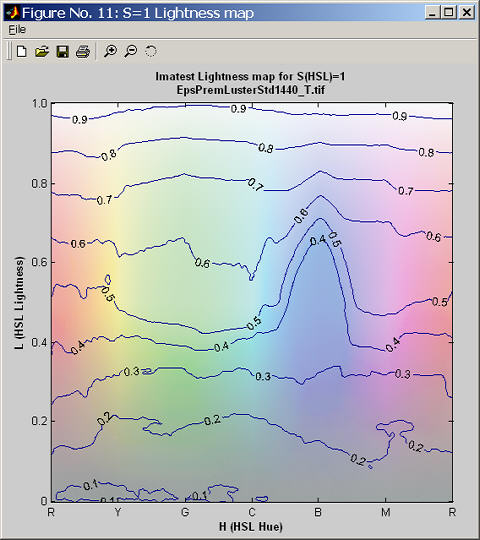
Task: Click the plot title Imatest Lightness map
Action: click(x=250, y=76)
